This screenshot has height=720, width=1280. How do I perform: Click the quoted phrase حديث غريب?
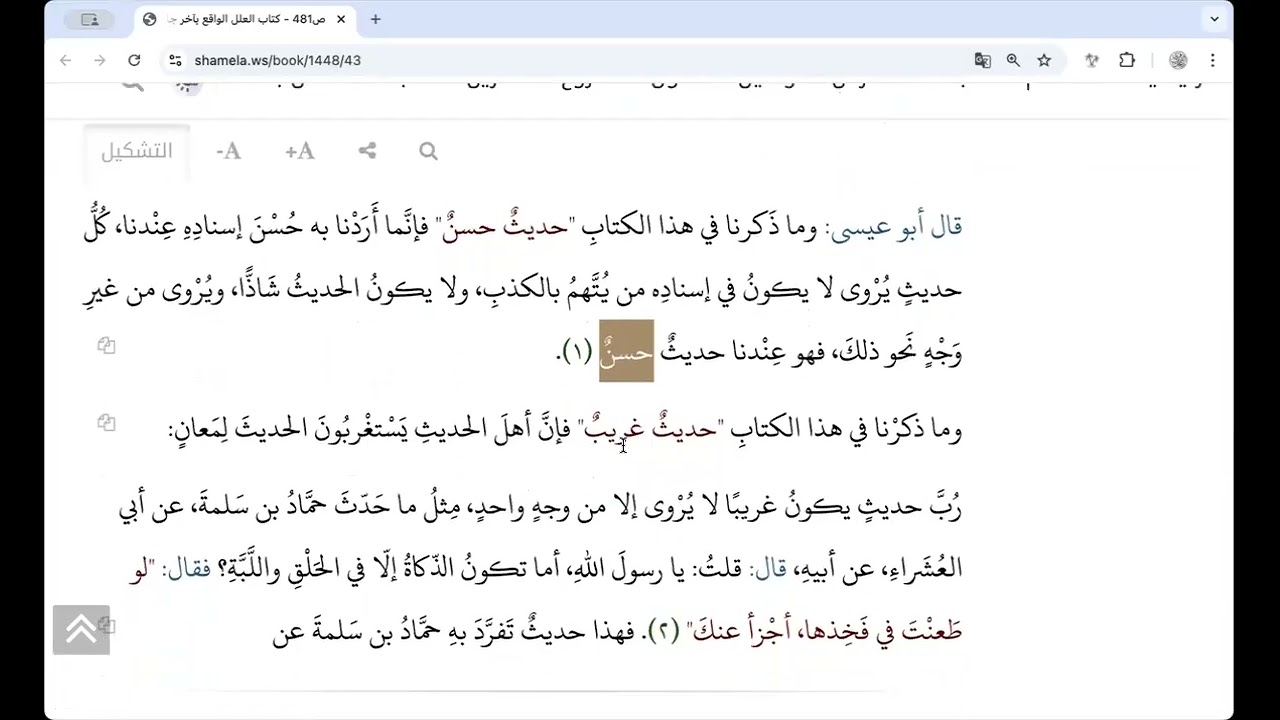(x=650, y=428)
